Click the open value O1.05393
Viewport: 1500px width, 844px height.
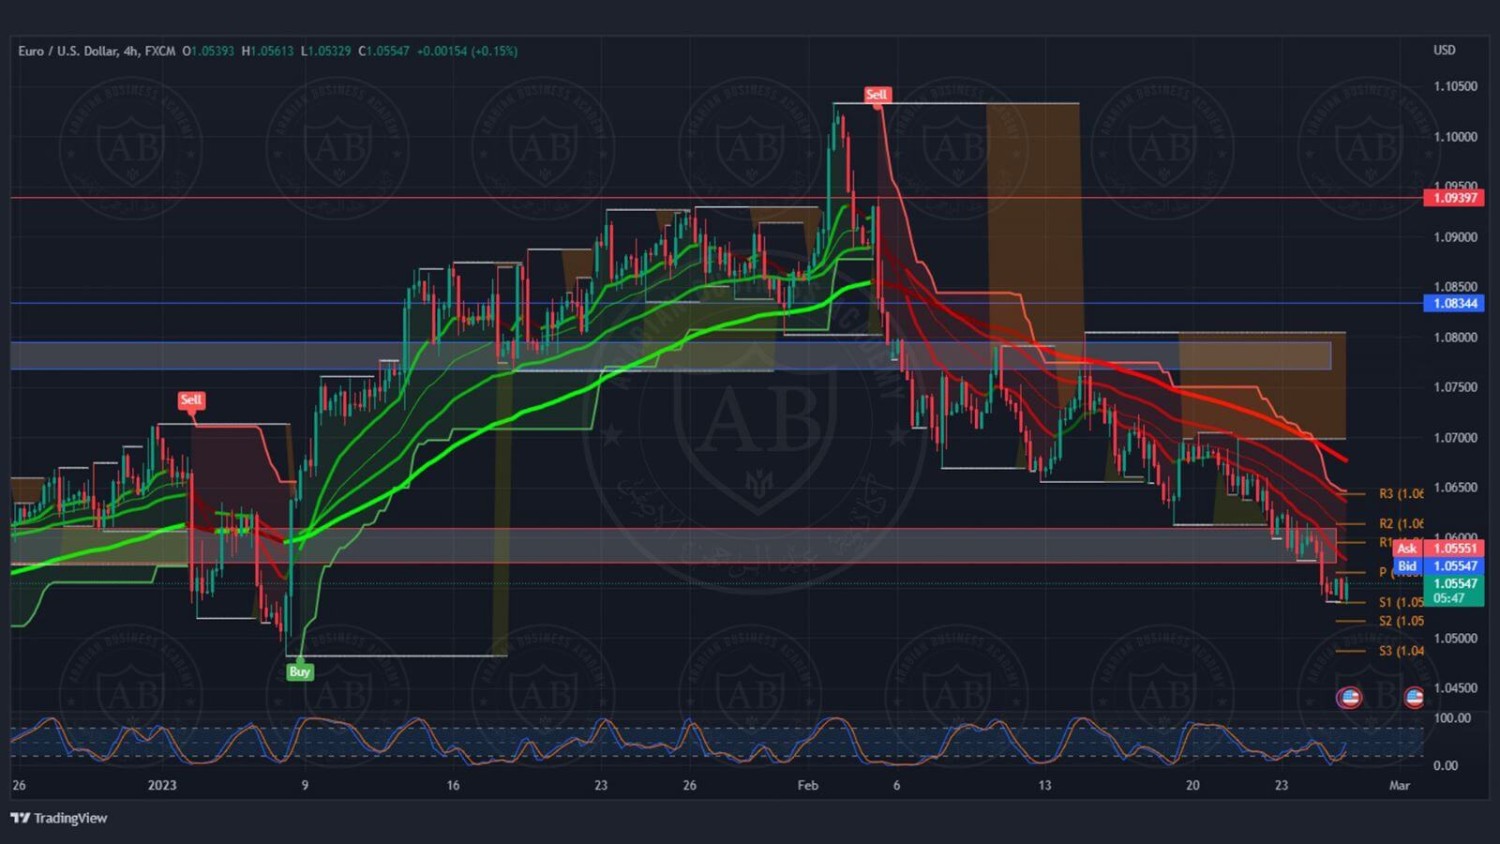tap(208, 51)
